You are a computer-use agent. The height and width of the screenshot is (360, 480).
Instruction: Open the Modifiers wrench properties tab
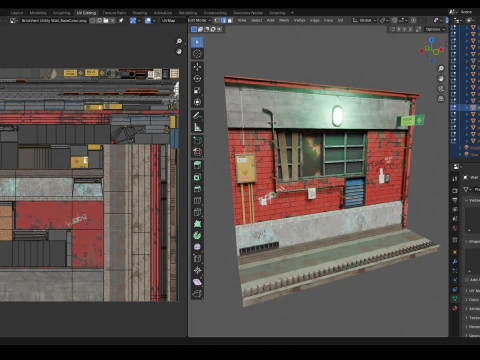tap(455, 262)
